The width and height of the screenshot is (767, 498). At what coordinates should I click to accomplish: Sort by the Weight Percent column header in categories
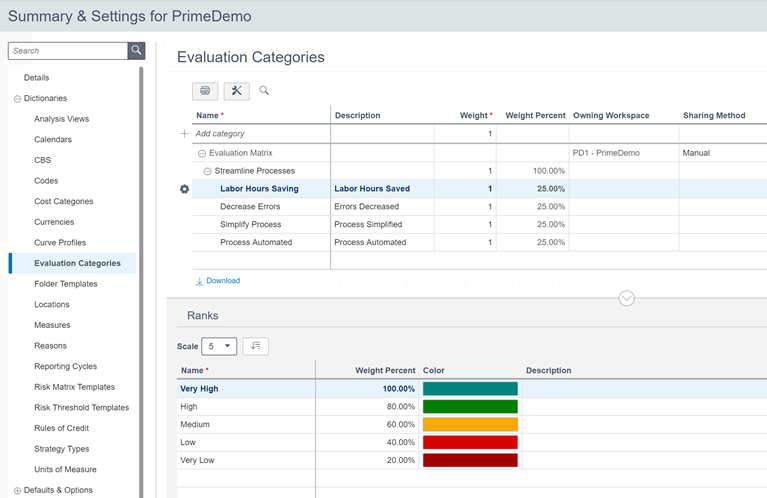534,115
